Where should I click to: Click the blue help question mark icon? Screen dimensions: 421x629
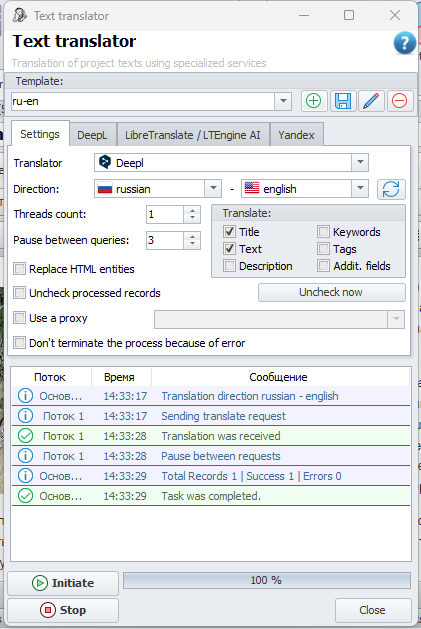(404, 43)
